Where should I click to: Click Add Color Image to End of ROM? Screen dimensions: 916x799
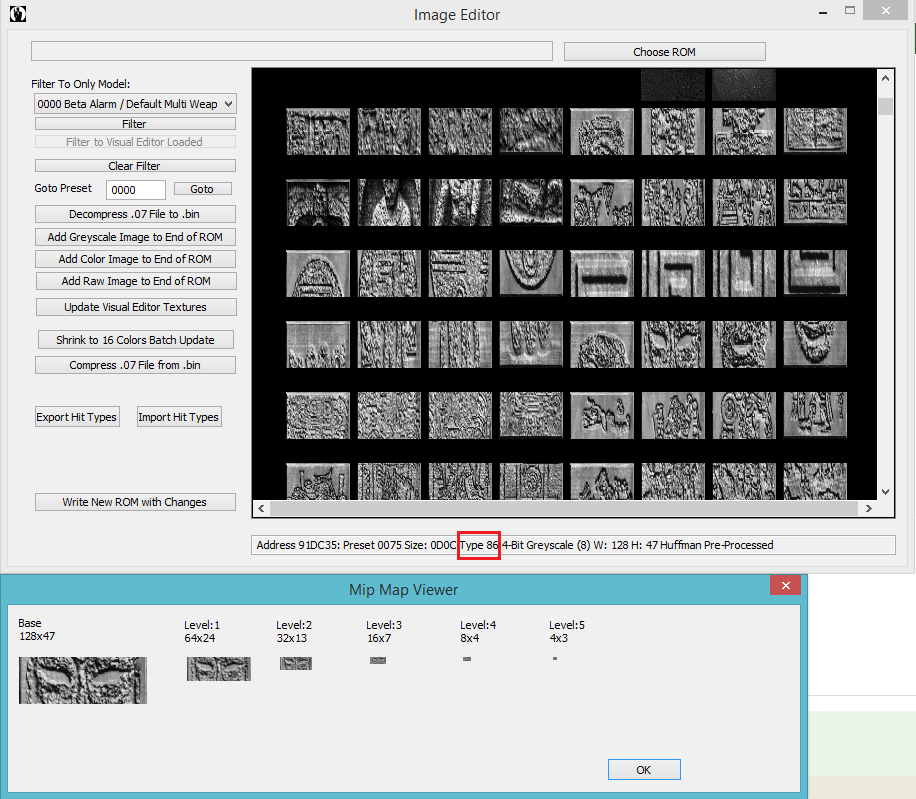click(x=135, y=259)
